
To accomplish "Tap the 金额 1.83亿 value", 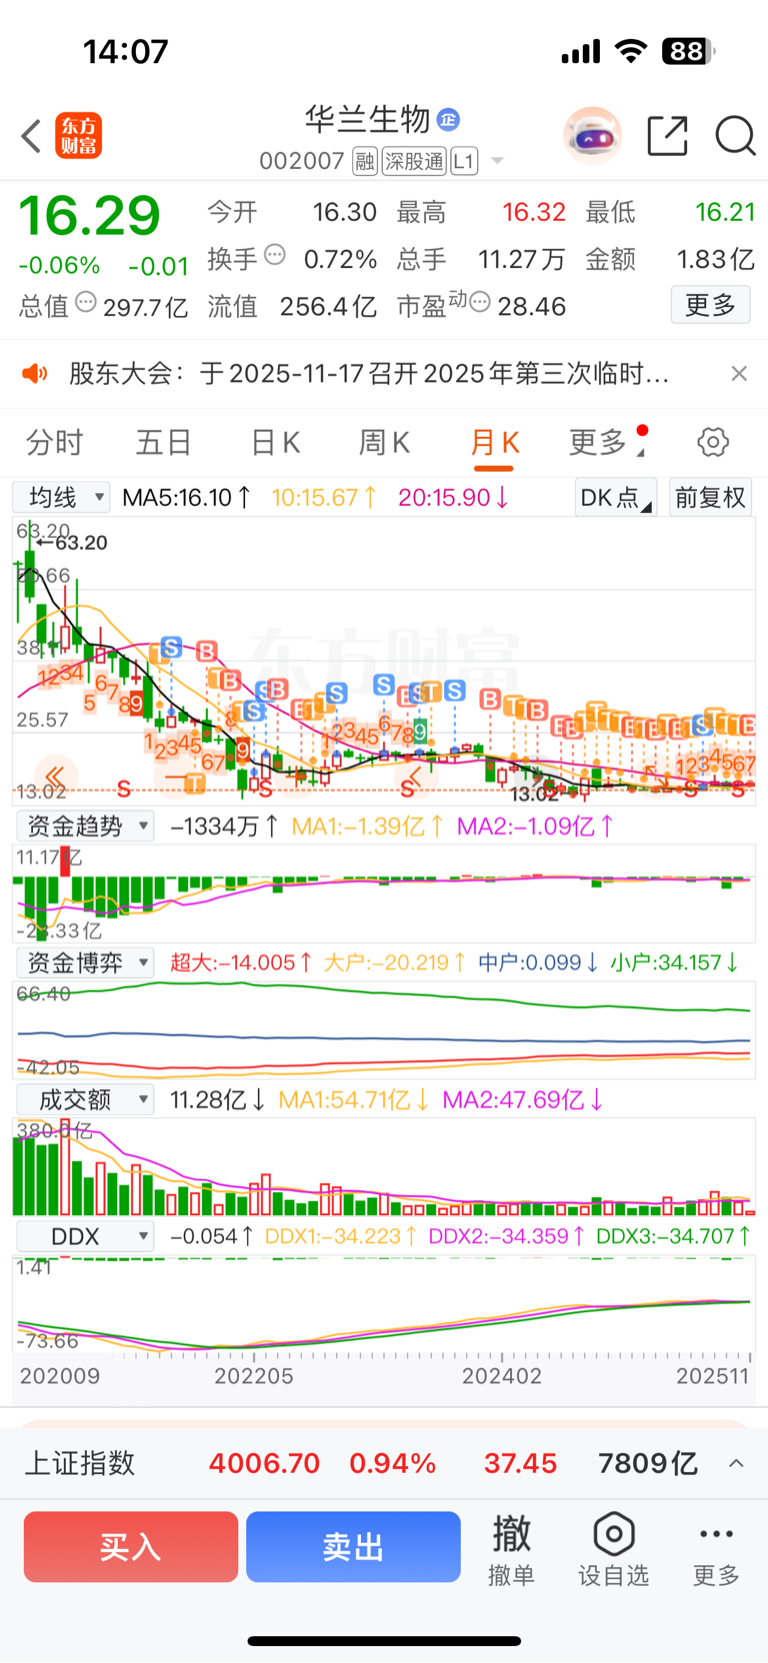I will coord(670,259).
